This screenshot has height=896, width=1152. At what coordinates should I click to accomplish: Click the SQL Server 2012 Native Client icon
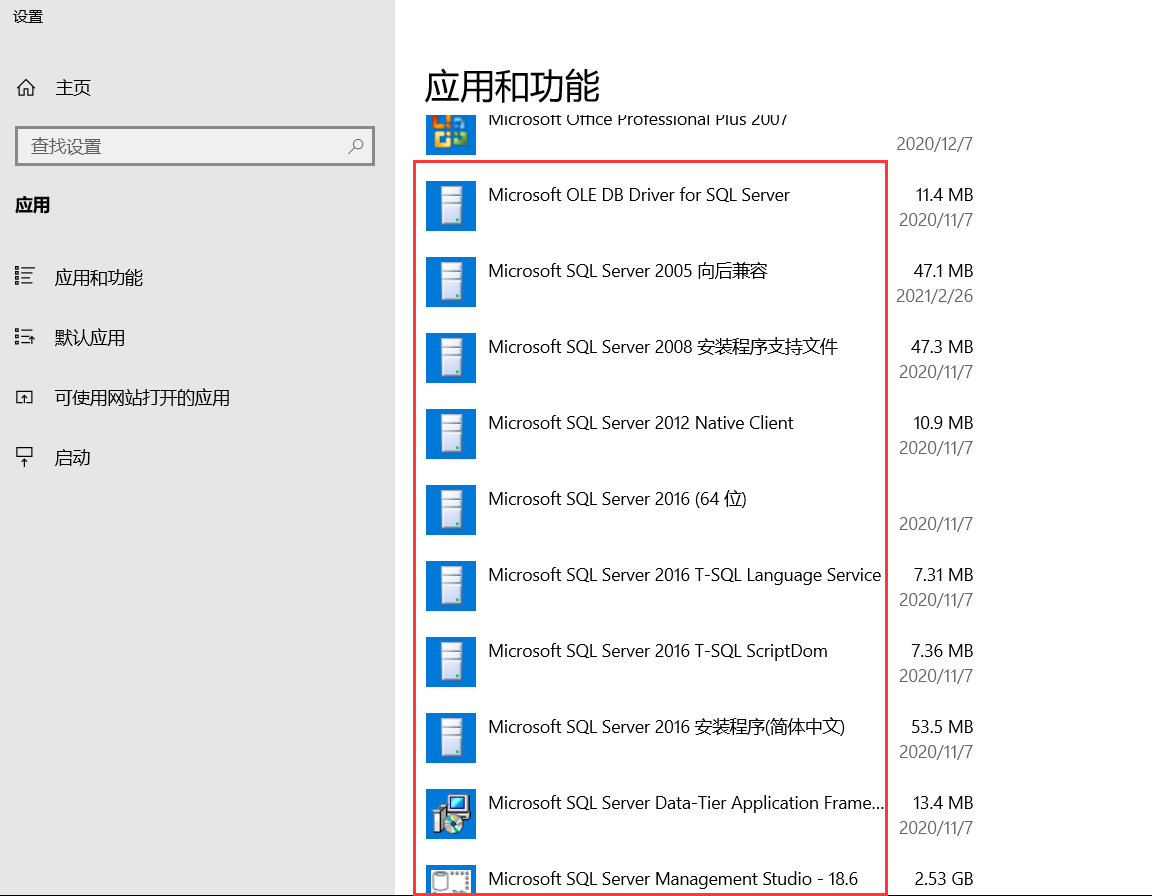[450, 434]
